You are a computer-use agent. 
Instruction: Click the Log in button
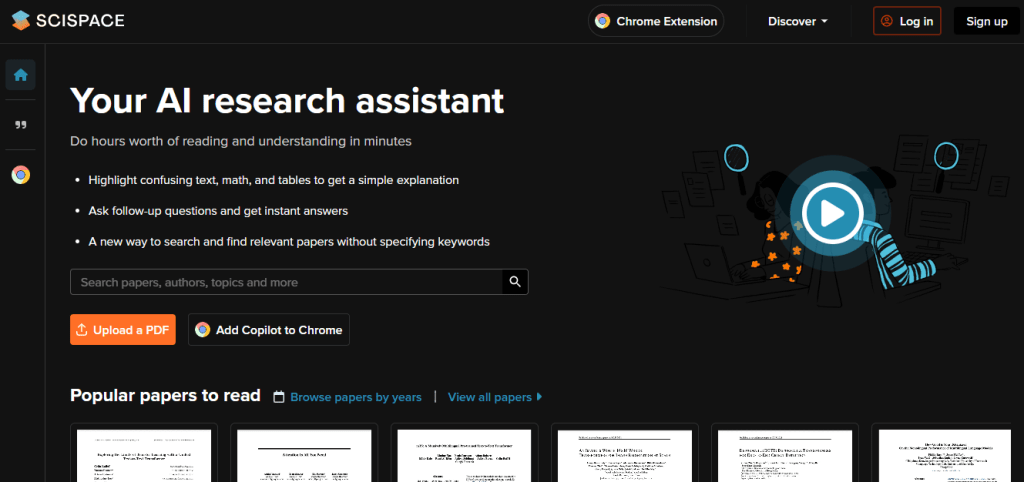(907, 21)
